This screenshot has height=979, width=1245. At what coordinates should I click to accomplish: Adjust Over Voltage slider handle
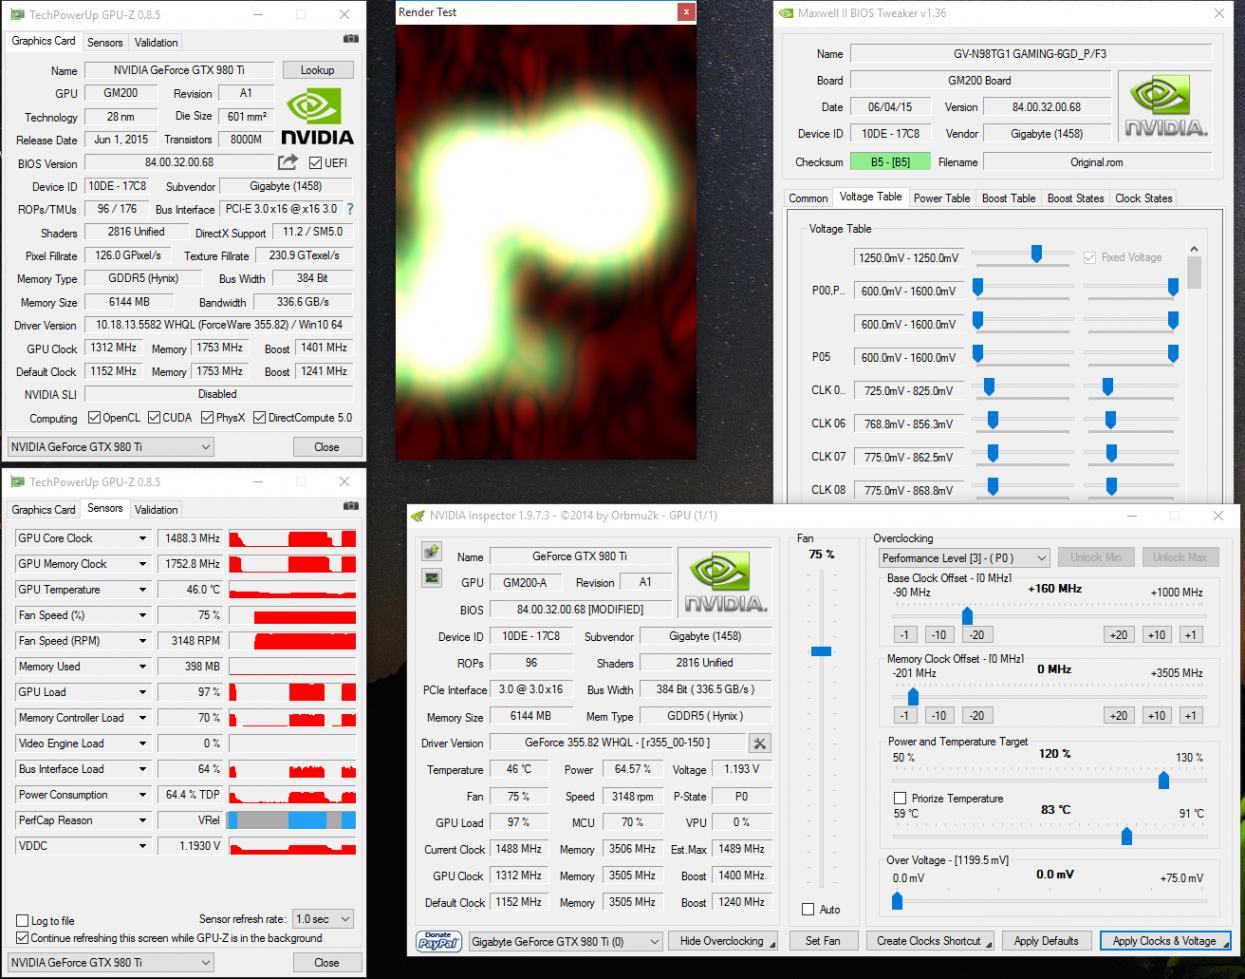pyautogui.click(x=897, y=901)
